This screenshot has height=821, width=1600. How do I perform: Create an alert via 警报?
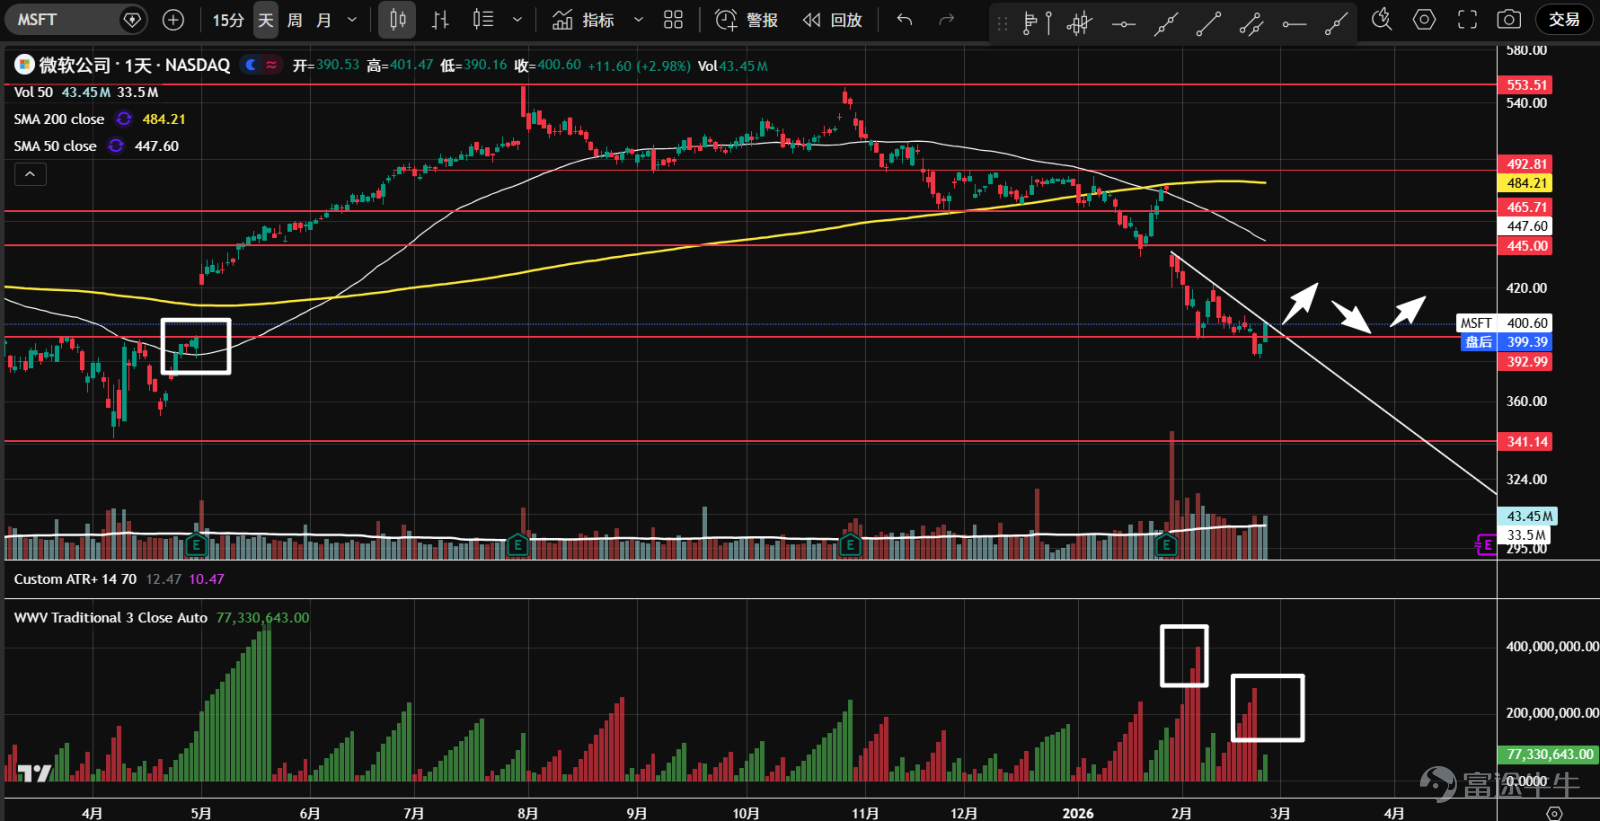point(747,19)
